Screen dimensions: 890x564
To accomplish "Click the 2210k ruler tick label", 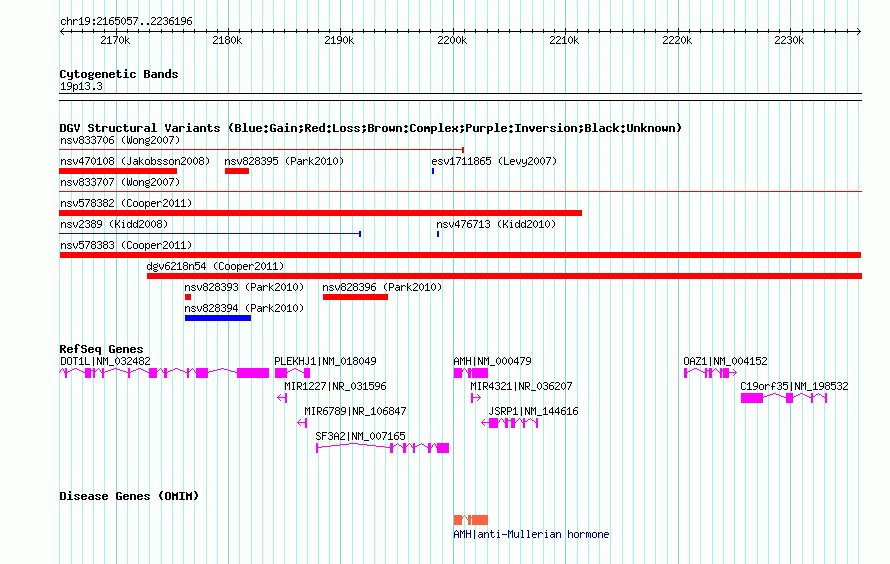I will (x=564, y=40).
